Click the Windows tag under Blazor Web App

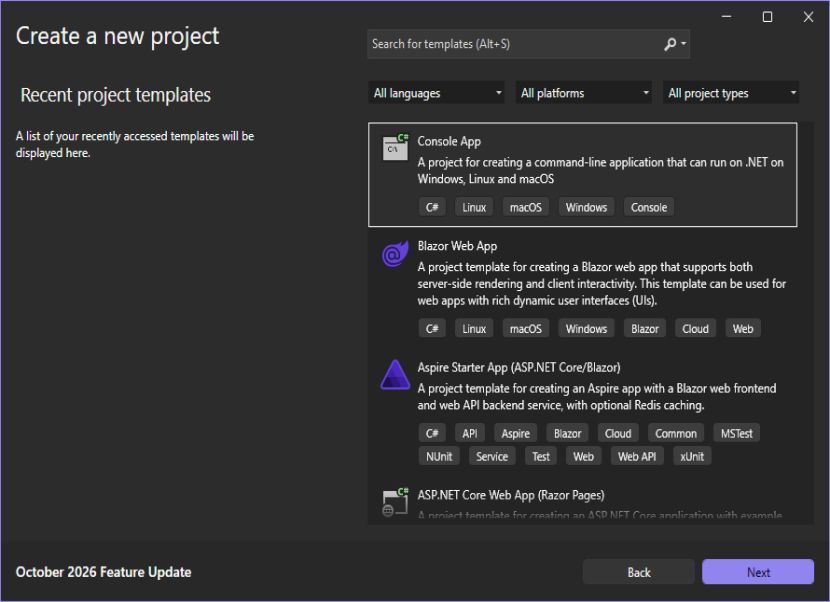586,329
